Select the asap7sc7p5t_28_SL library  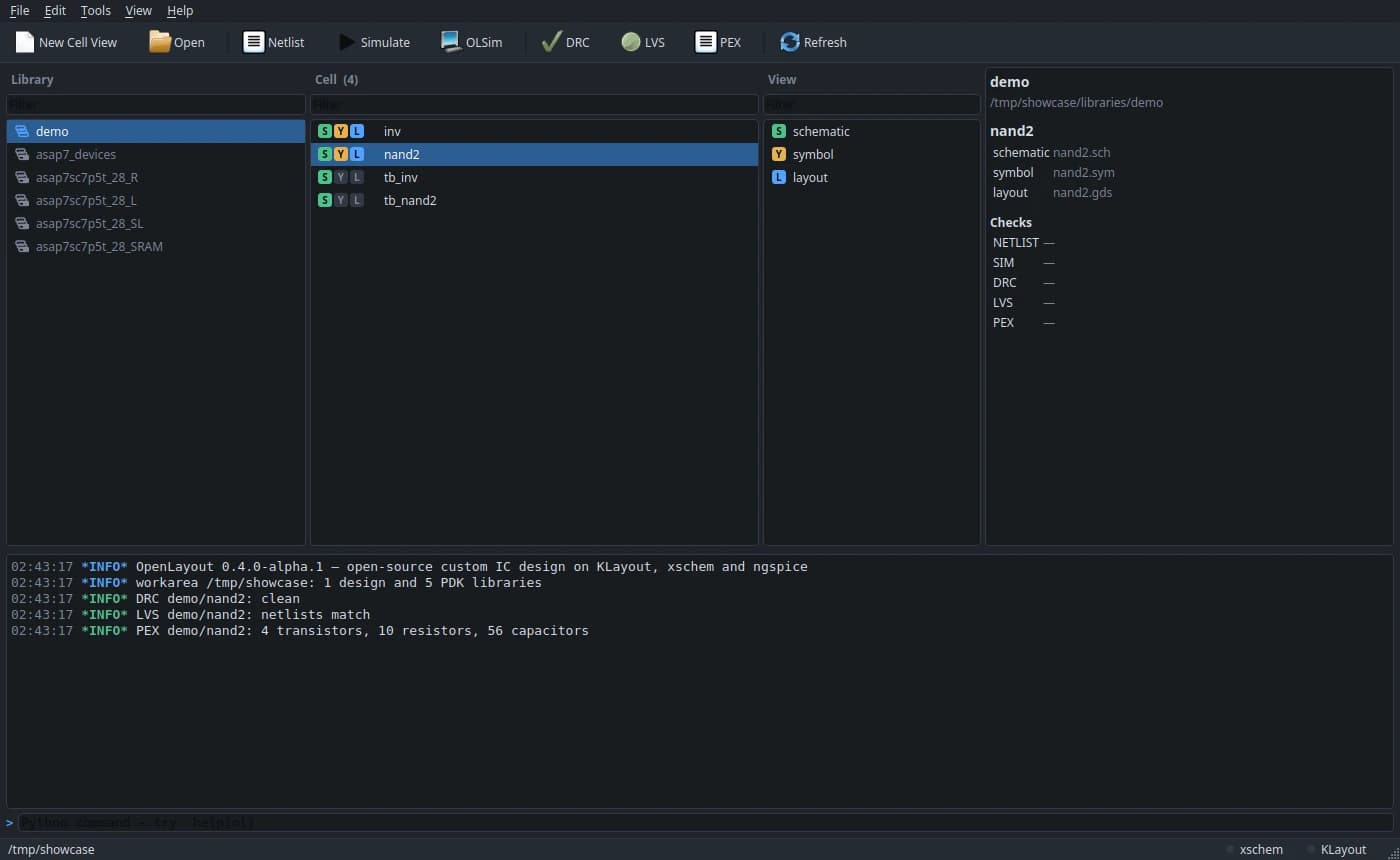click(x=155, y=223)
